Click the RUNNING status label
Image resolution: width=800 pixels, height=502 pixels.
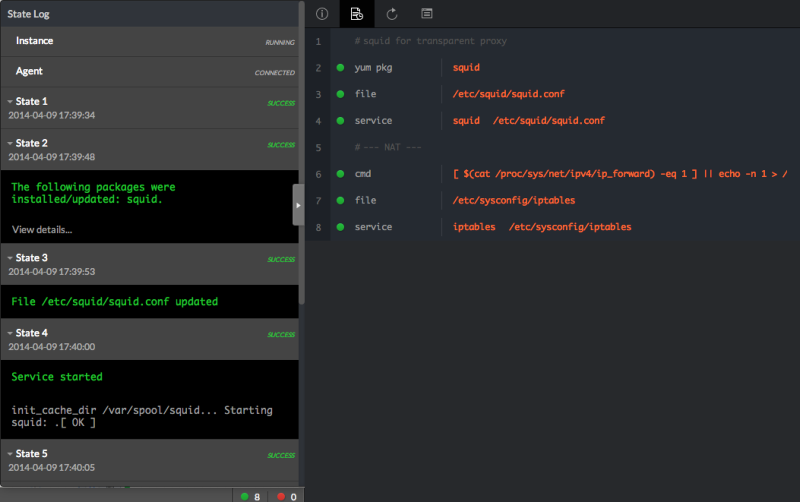280,42
